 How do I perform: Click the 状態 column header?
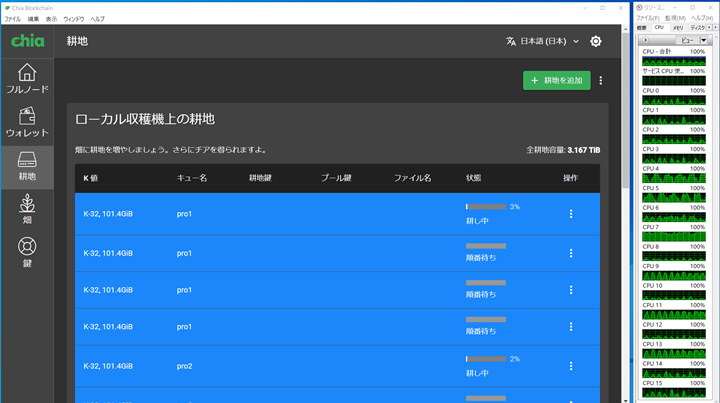pyautogui.click(x=473, y=178)
